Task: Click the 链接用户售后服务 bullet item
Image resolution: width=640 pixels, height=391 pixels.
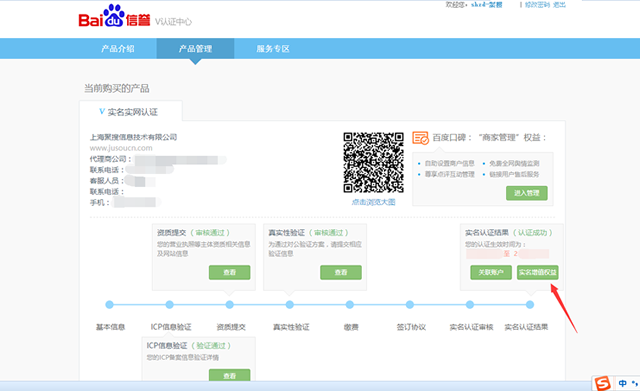Action: pyautogui.click(x=514, y=174)
